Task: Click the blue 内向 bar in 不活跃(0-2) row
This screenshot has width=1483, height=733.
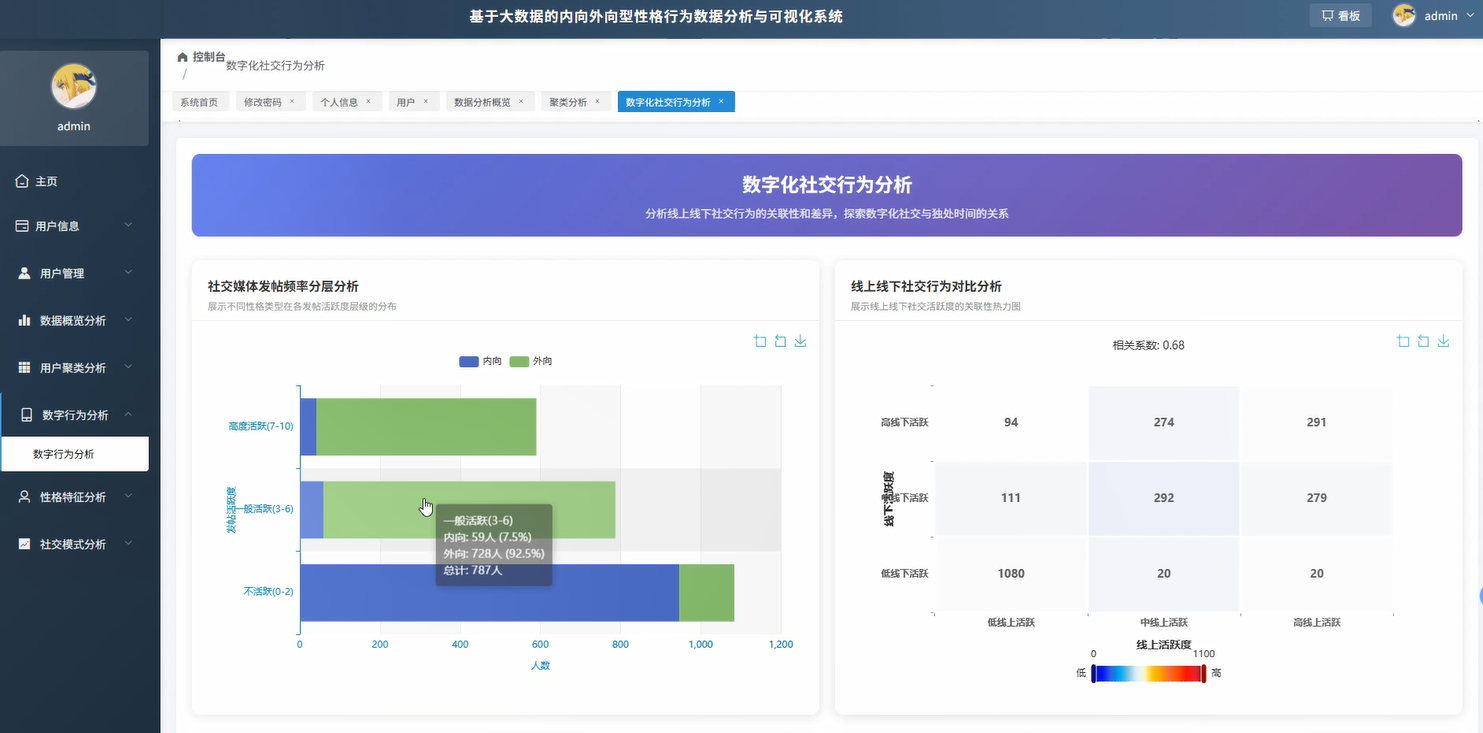Action: (489, 593)
